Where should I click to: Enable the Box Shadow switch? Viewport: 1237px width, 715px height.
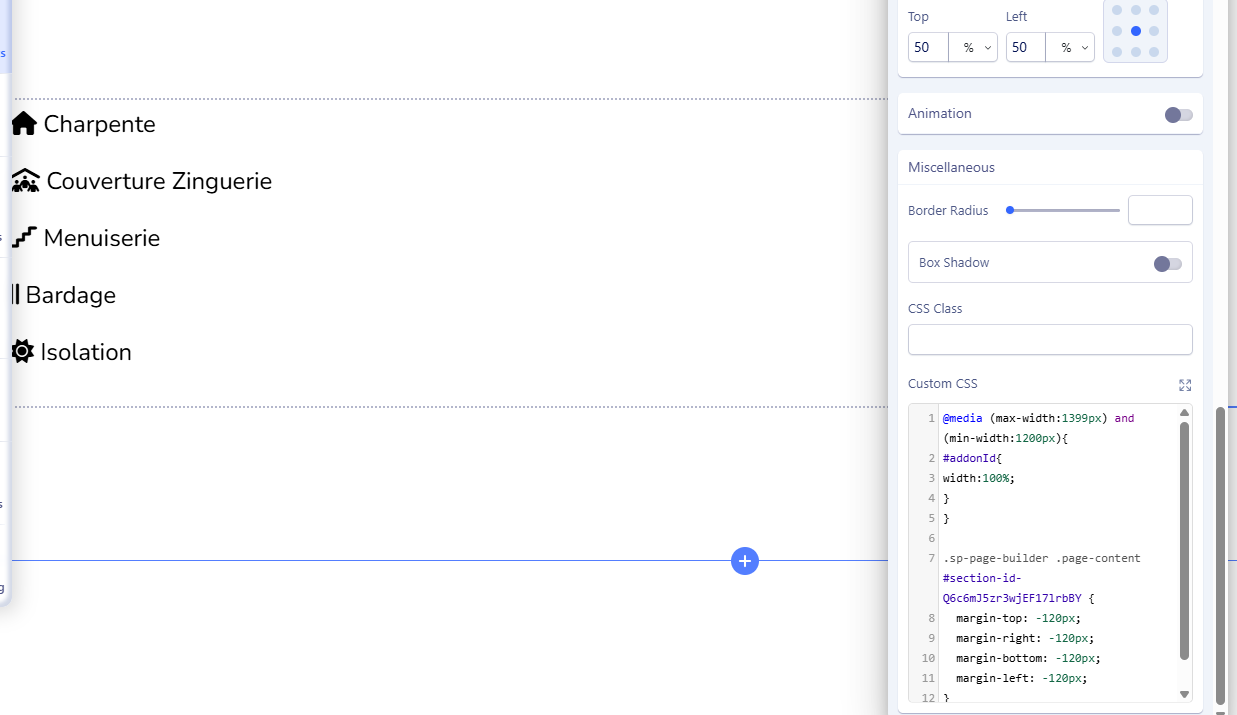[1168, 264]
